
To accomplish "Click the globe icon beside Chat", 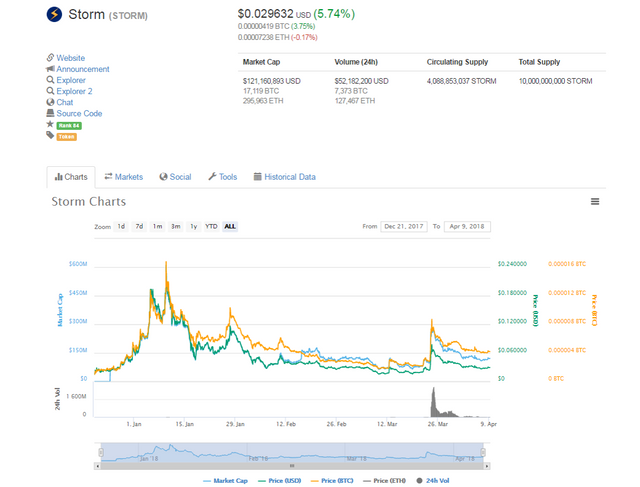I will click(50, 102).
